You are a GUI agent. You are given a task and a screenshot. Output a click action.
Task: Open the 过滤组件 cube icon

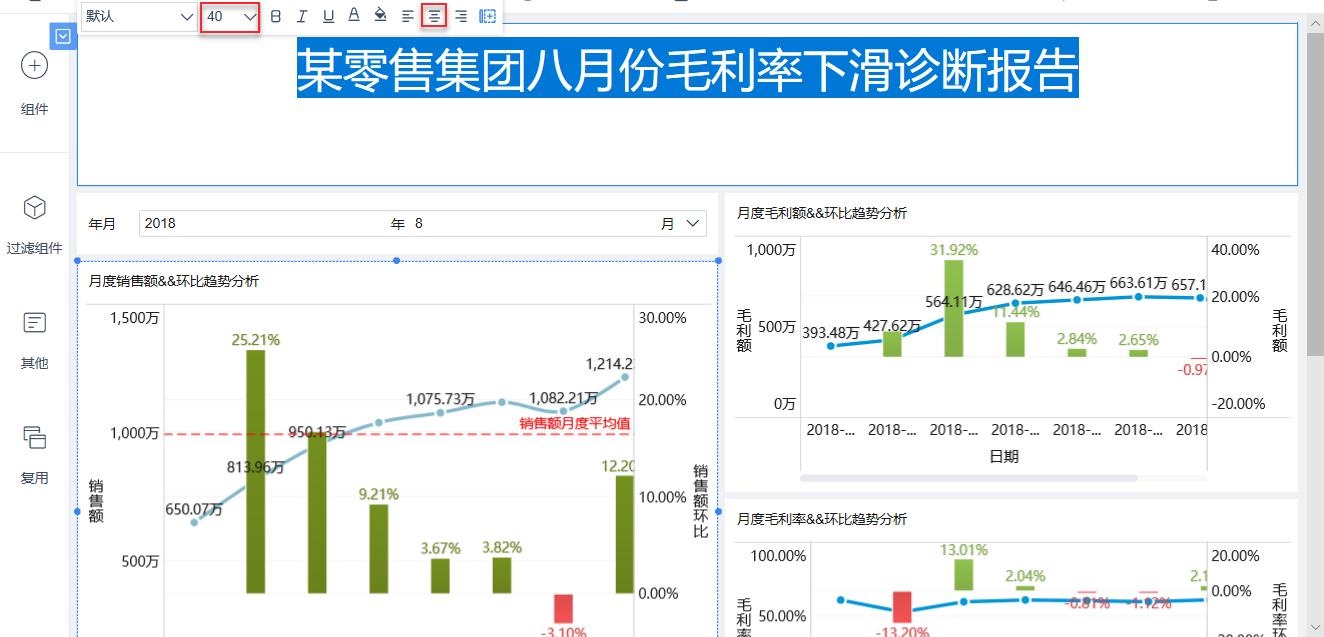point(34,207)
